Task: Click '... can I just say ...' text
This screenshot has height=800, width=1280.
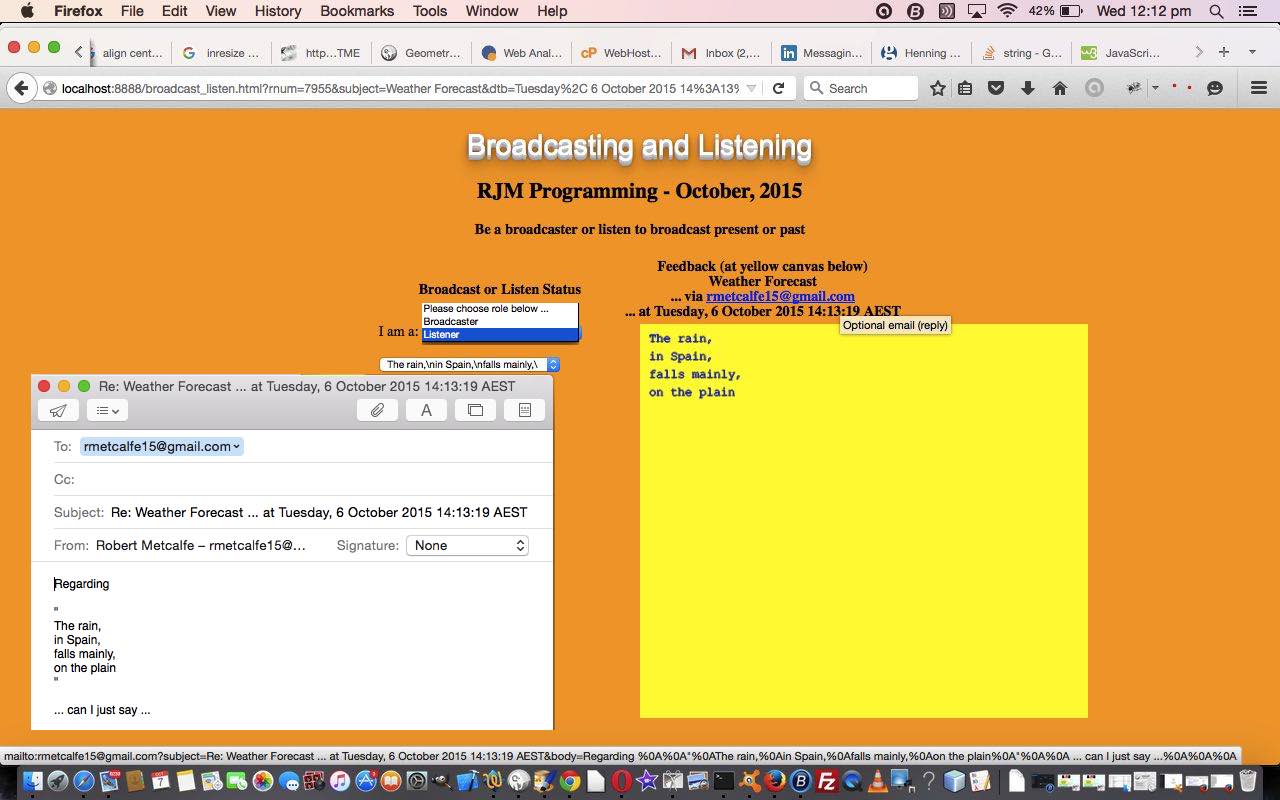Action: tap(102, 710)
